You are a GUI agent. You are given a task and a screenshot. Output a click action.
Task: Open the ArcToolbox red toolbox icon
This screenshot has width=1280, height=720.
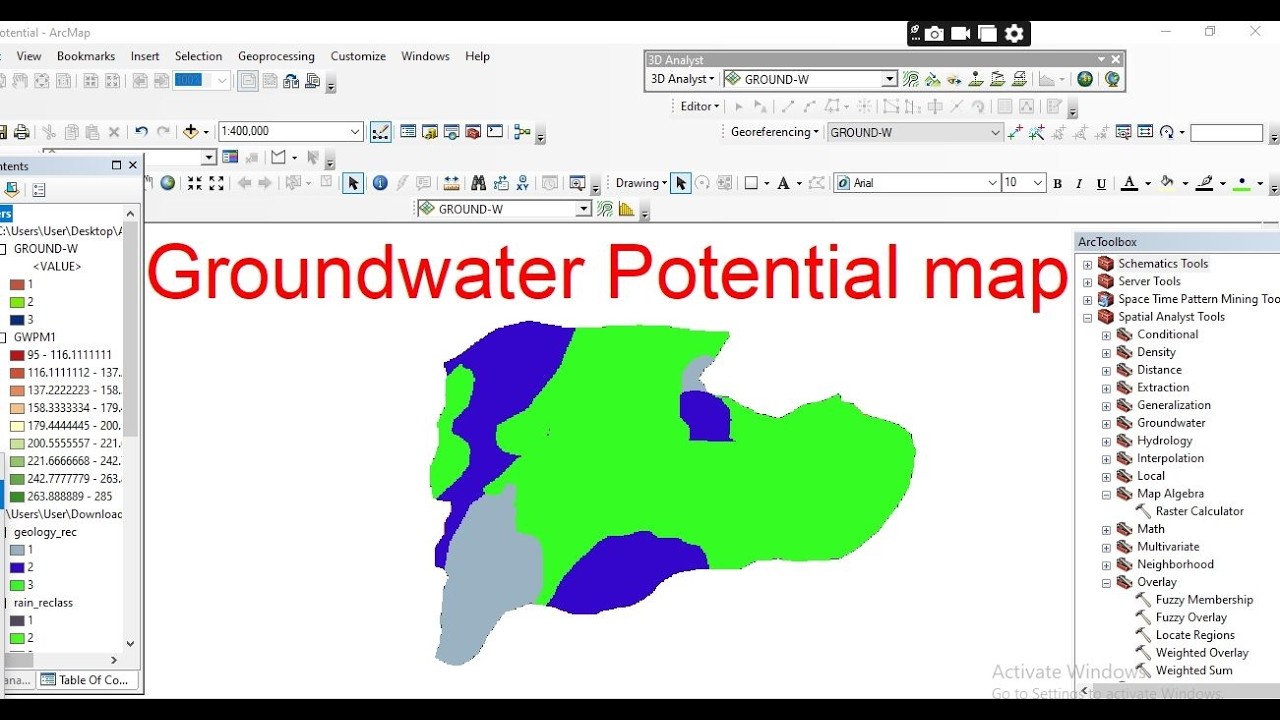473,131
